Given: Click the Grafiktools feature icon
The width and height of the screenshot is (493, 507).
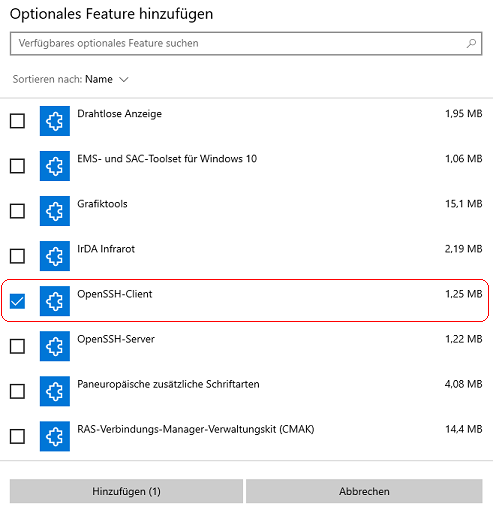Looking at the screenshot, I should point(55,211).
